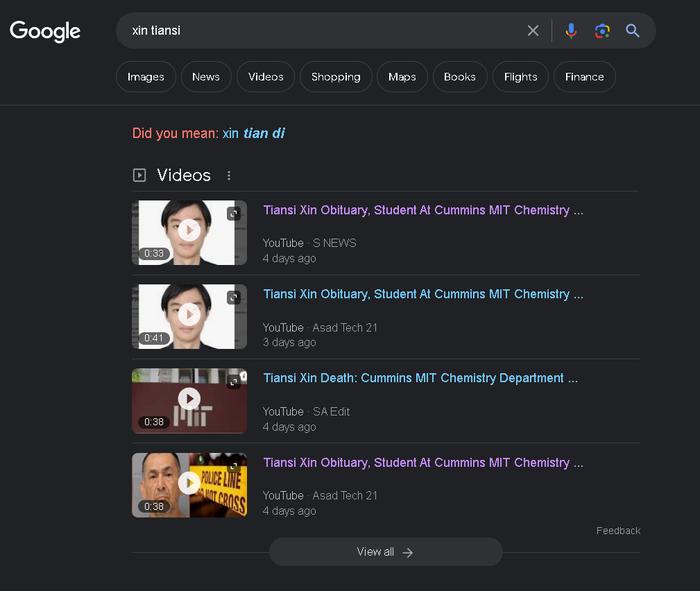Switch to the Maps tab
The width and height of the screenshot is (700, 591).
point(402,77)
